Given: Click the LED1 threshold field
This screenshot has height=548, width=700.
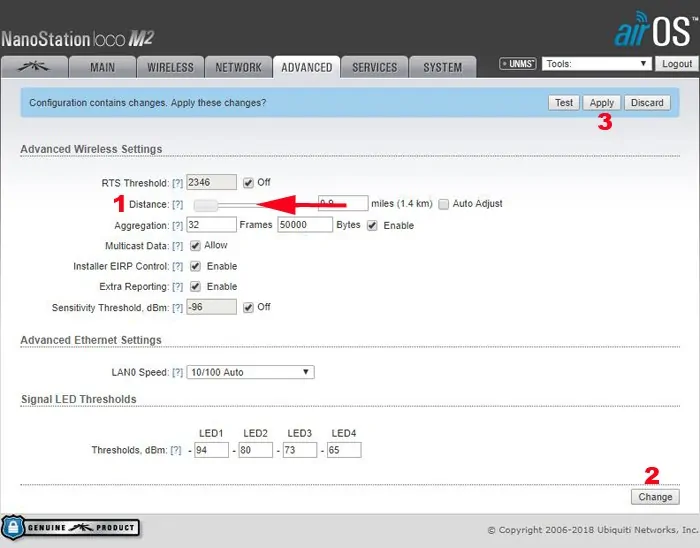Looking at the screenshot, I should pyautogui.click(x=211, y=450).
